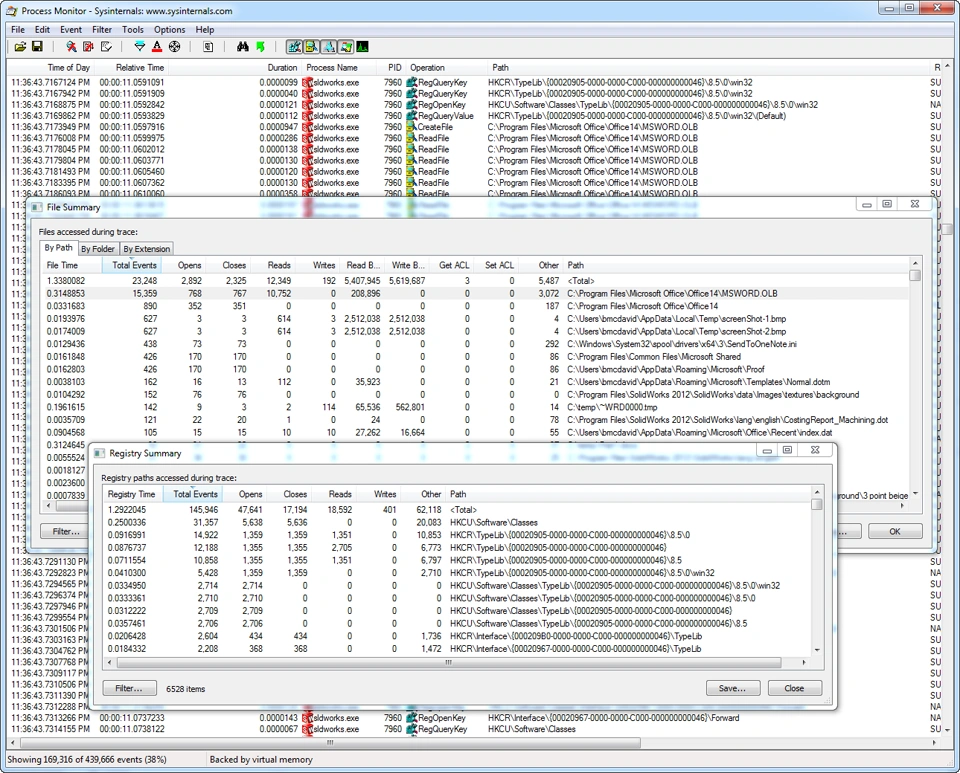Click the Process Monitor title bar icon

pyautogui.click(x=12, y=11)
